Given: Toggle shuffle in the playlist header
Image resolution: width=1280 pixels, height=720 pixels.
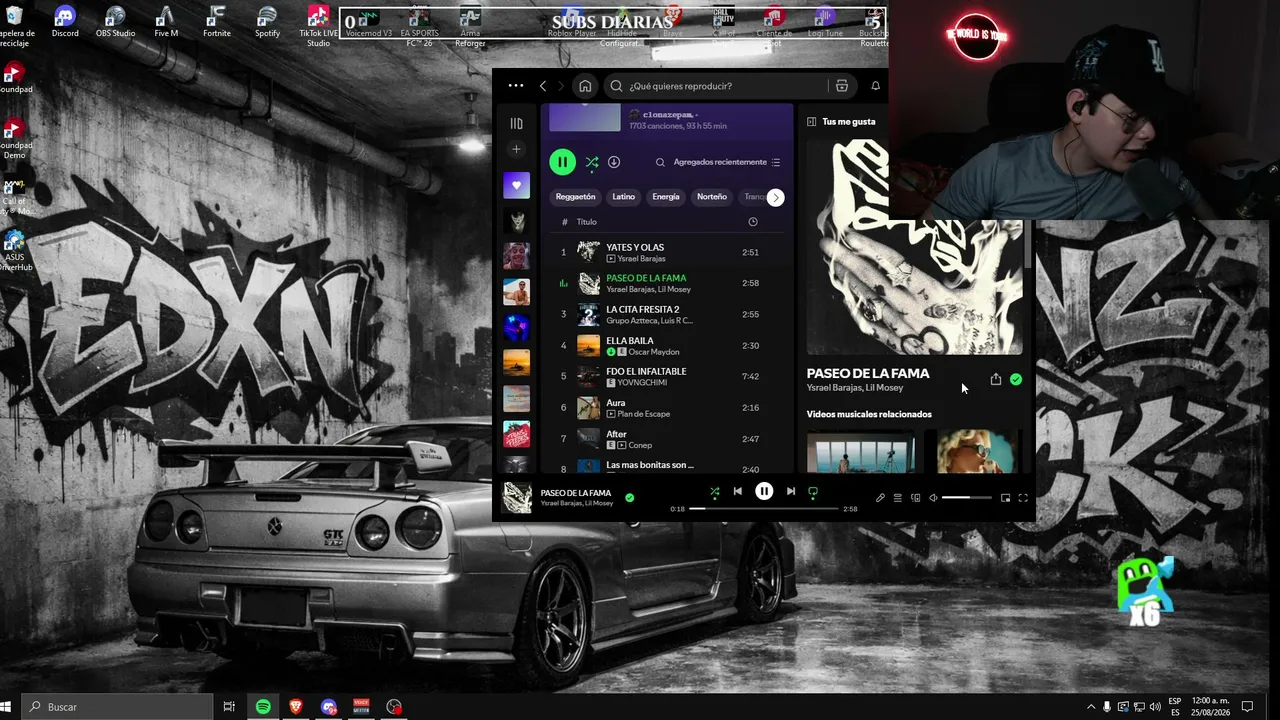Looking at the screenshot, I should point(592,162).
